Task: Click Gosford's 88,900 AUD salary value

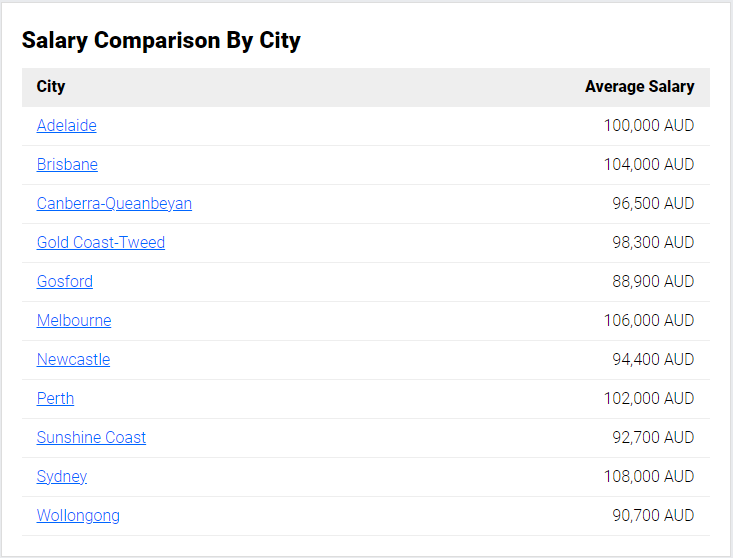Action: pyautogui.click(x=653, y=282)
